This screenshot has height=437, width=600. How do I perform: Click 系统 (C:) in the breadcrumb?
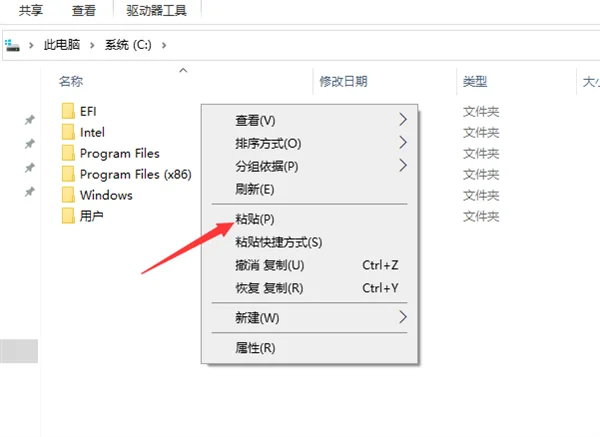[x=128, y=45]
